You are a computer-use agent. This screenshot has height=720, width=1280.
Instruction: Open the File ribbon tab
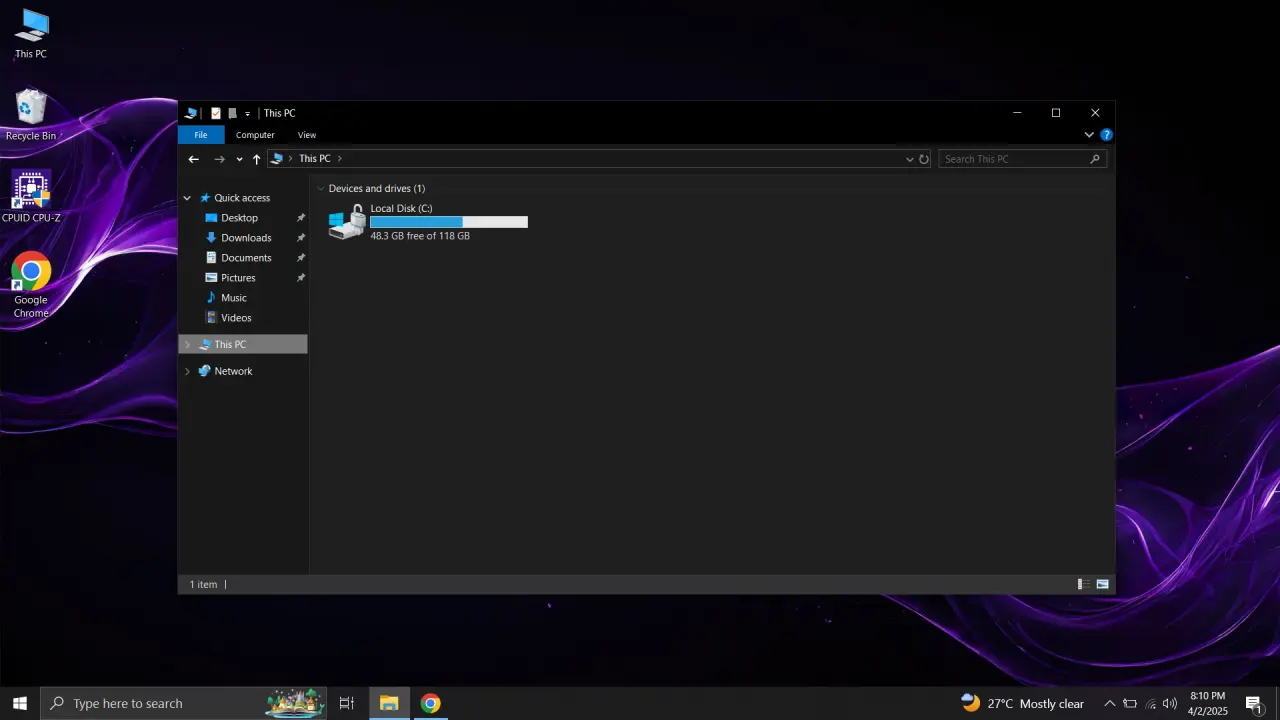(201, 135)
